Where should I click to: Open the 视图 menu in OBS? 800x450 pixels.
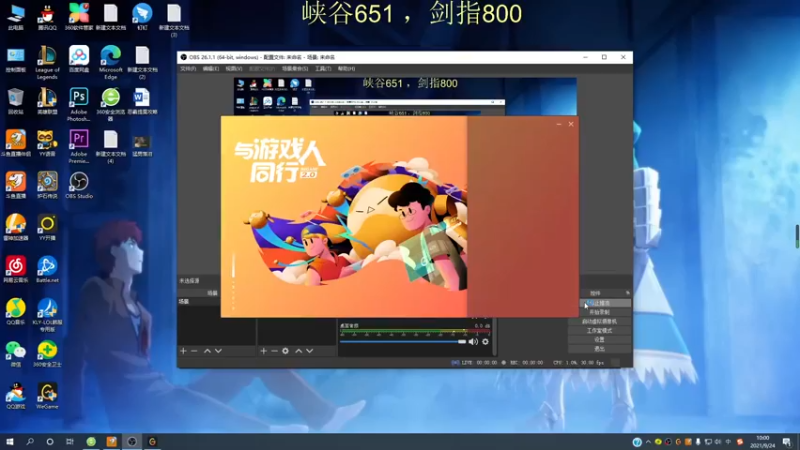[x=234, y=68]
